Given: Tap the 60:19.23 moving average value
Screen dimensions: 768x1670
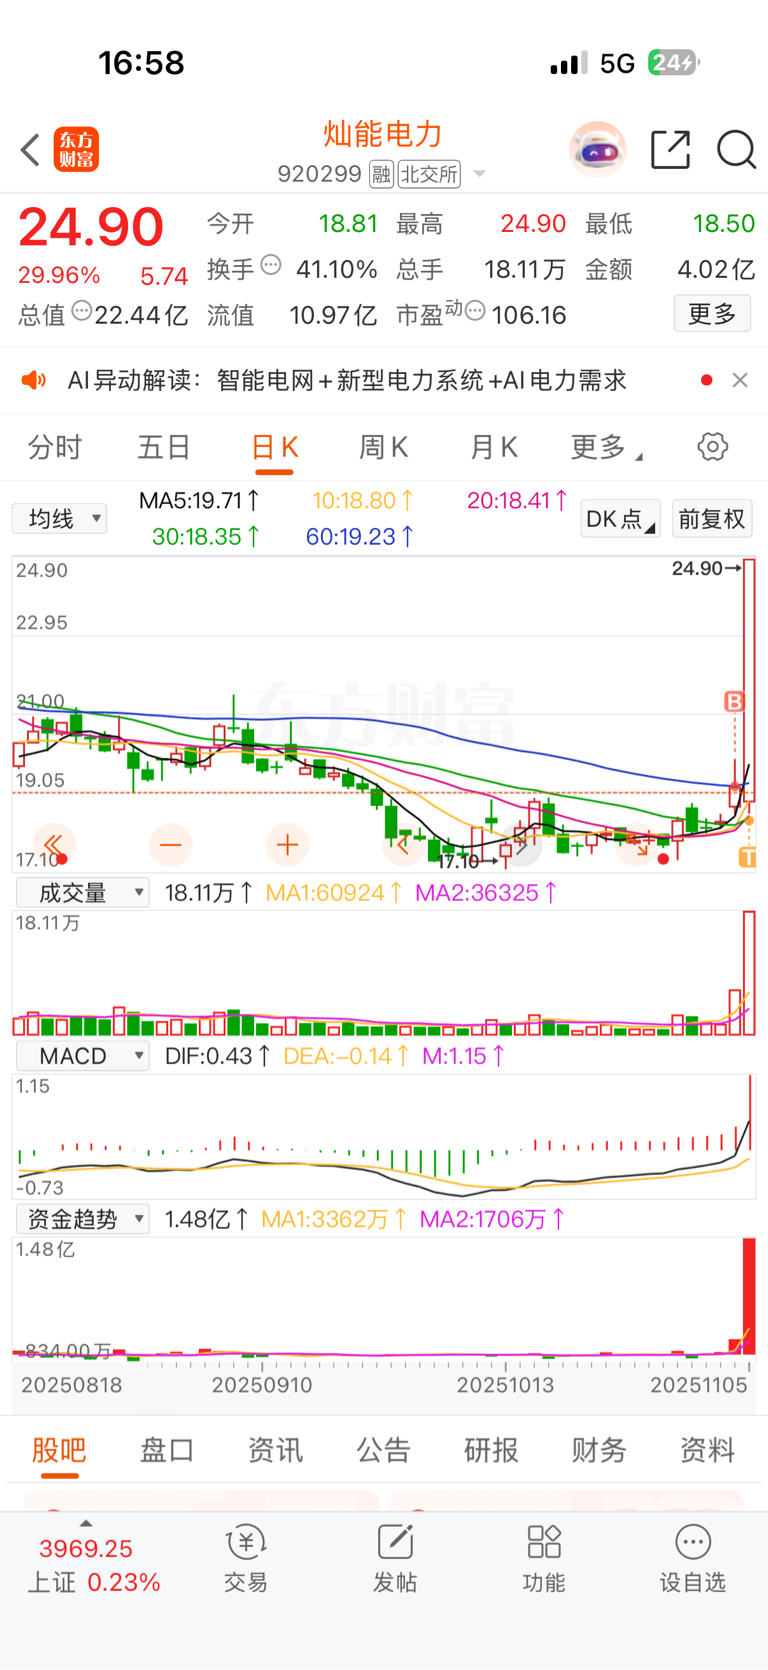Looking at the screenshot, I should (x=360, y=536).
